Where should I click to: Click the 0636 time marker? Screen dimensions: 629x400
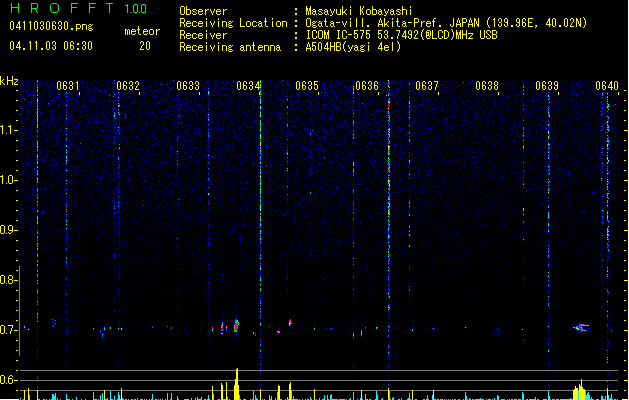pyautogui.click(x=367, y=86)
